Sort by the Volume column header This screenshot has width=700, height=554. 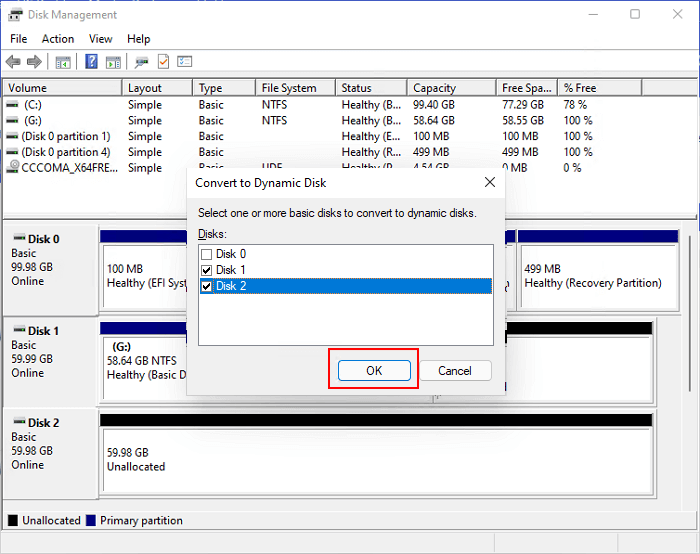[x=60, y=88]
